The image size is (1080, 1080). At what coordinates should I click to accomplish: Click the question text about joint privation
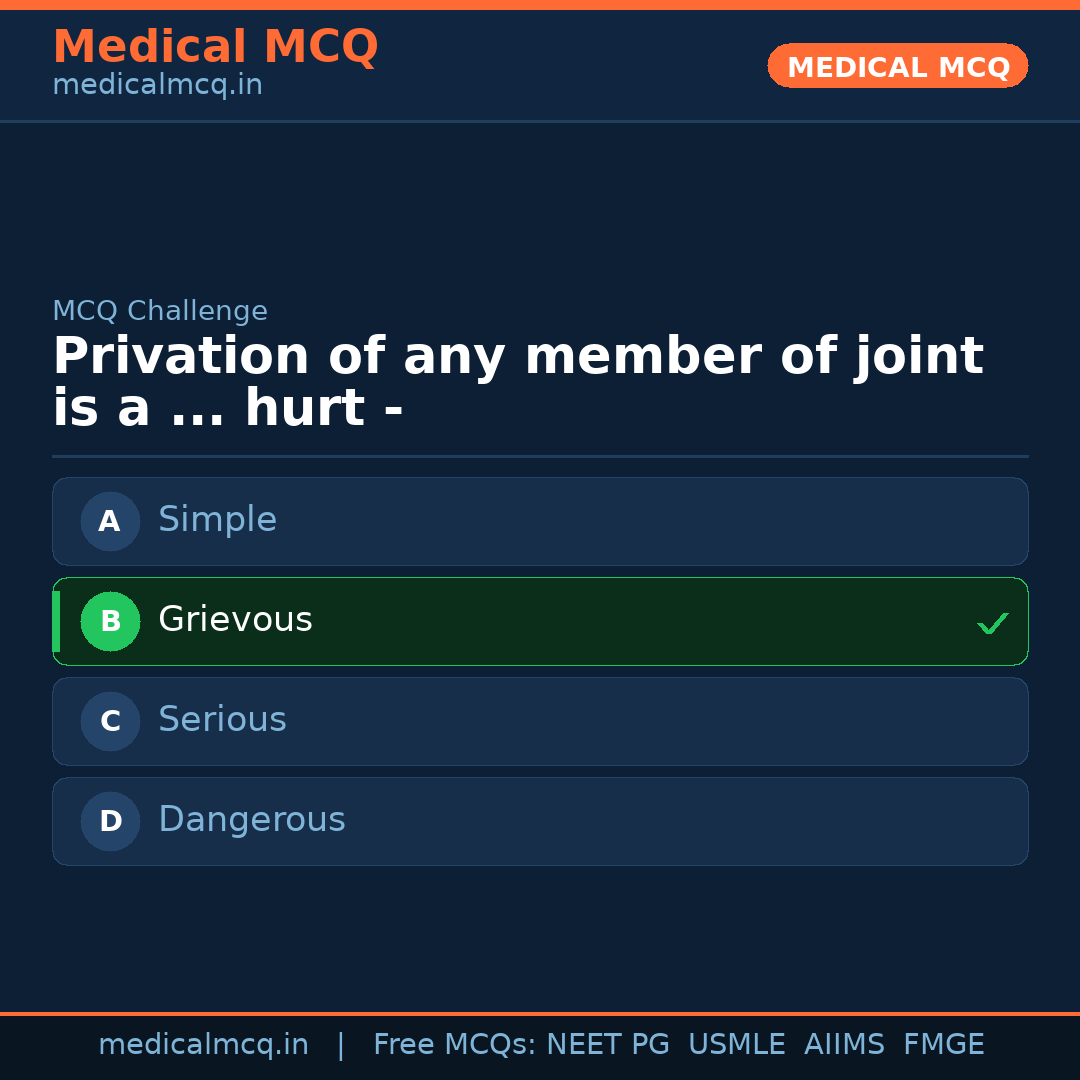coord(519,379)
